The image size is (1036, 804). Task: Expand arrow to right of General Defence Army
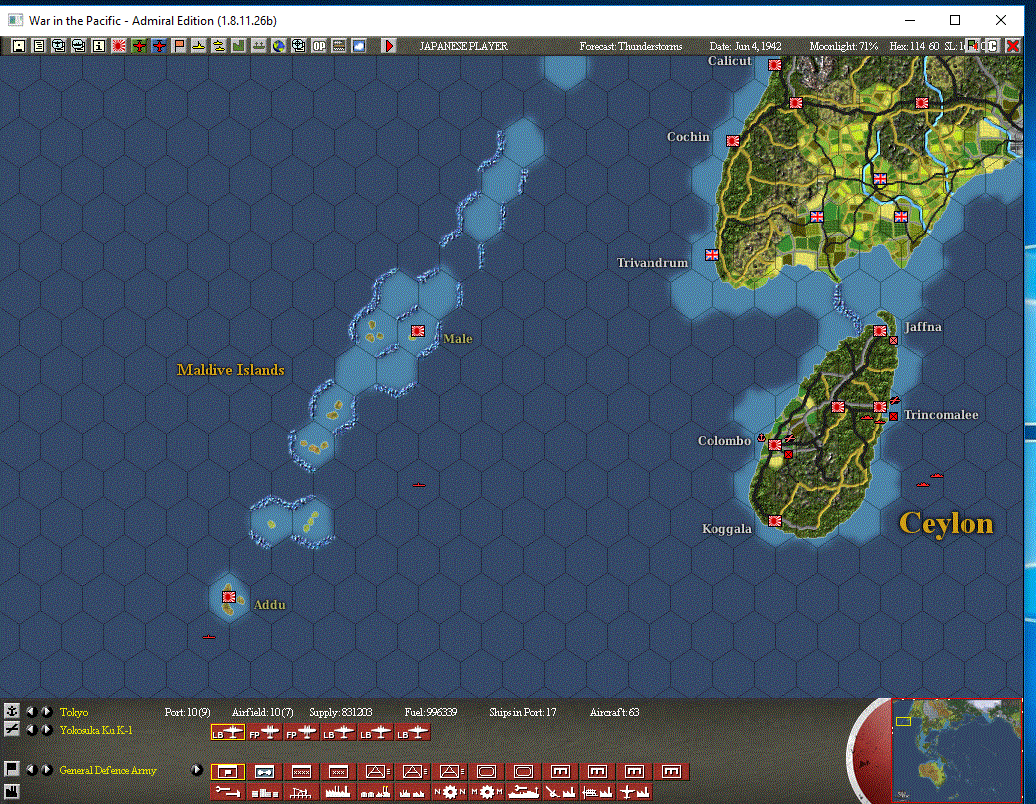pyautogui.click(x=196, y=770)
